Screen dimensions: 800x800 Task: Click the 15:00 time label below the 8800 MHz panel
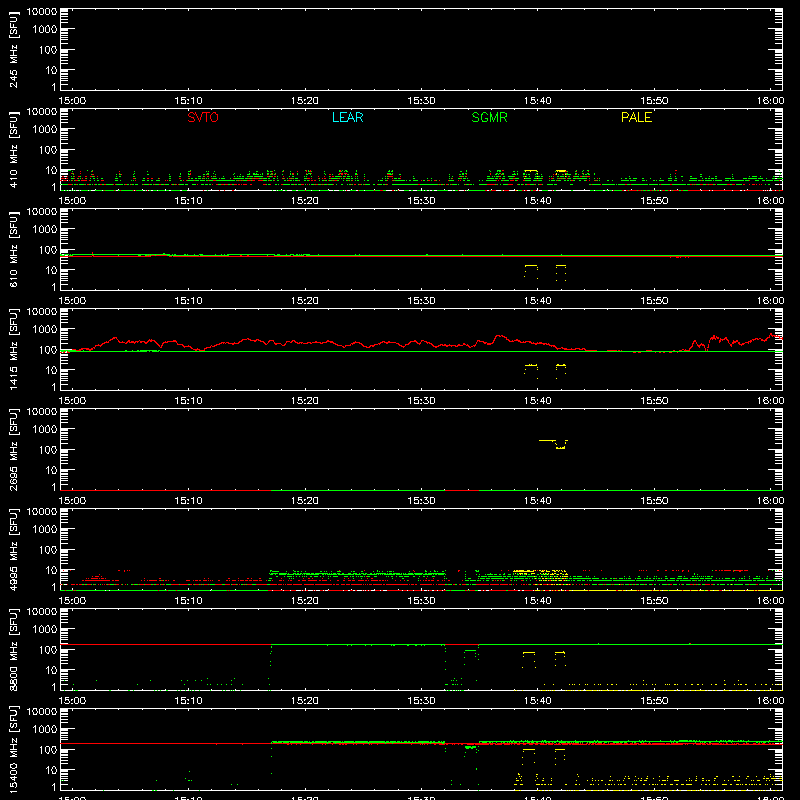point(72,701)
